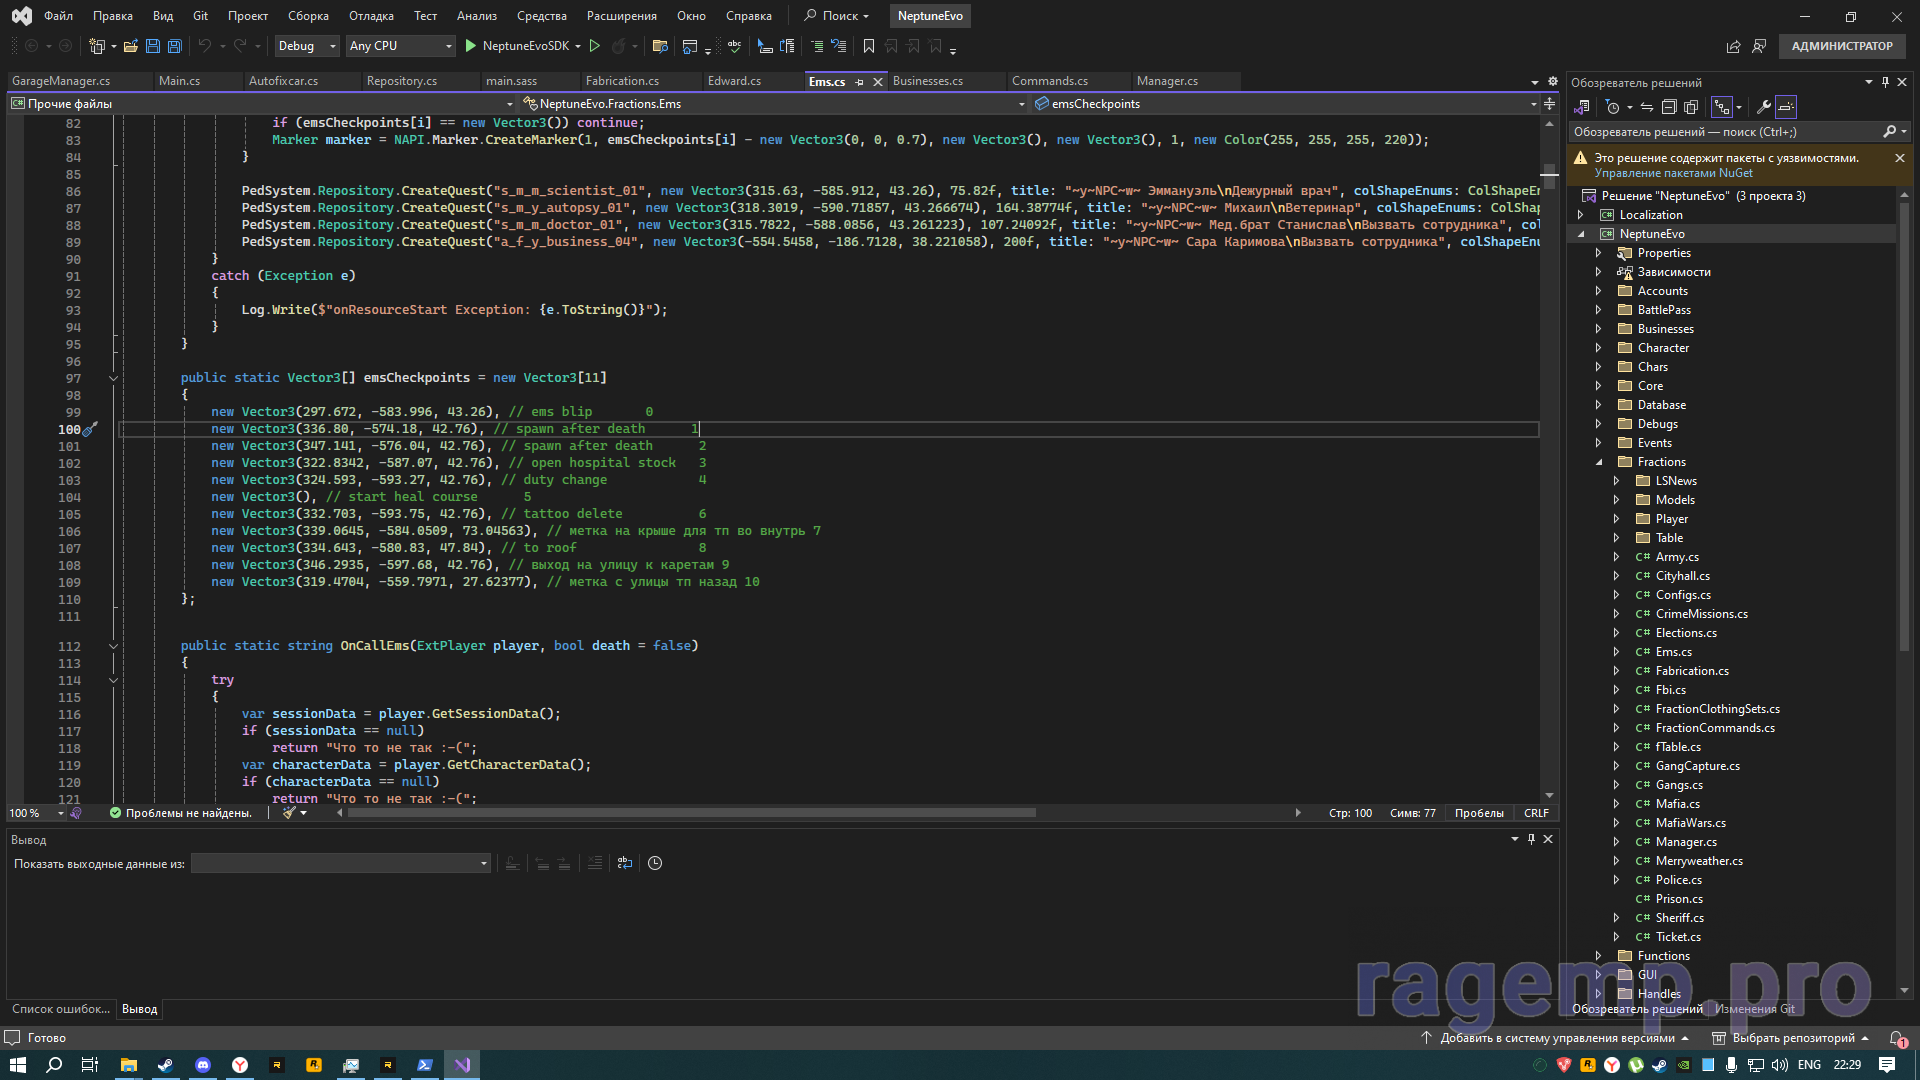The height and width of the screenshot is (1080, 1920).
Task: Toggle the pin on the Ems.cs tab
Action: pyautogui.click(x=859, y=82)
